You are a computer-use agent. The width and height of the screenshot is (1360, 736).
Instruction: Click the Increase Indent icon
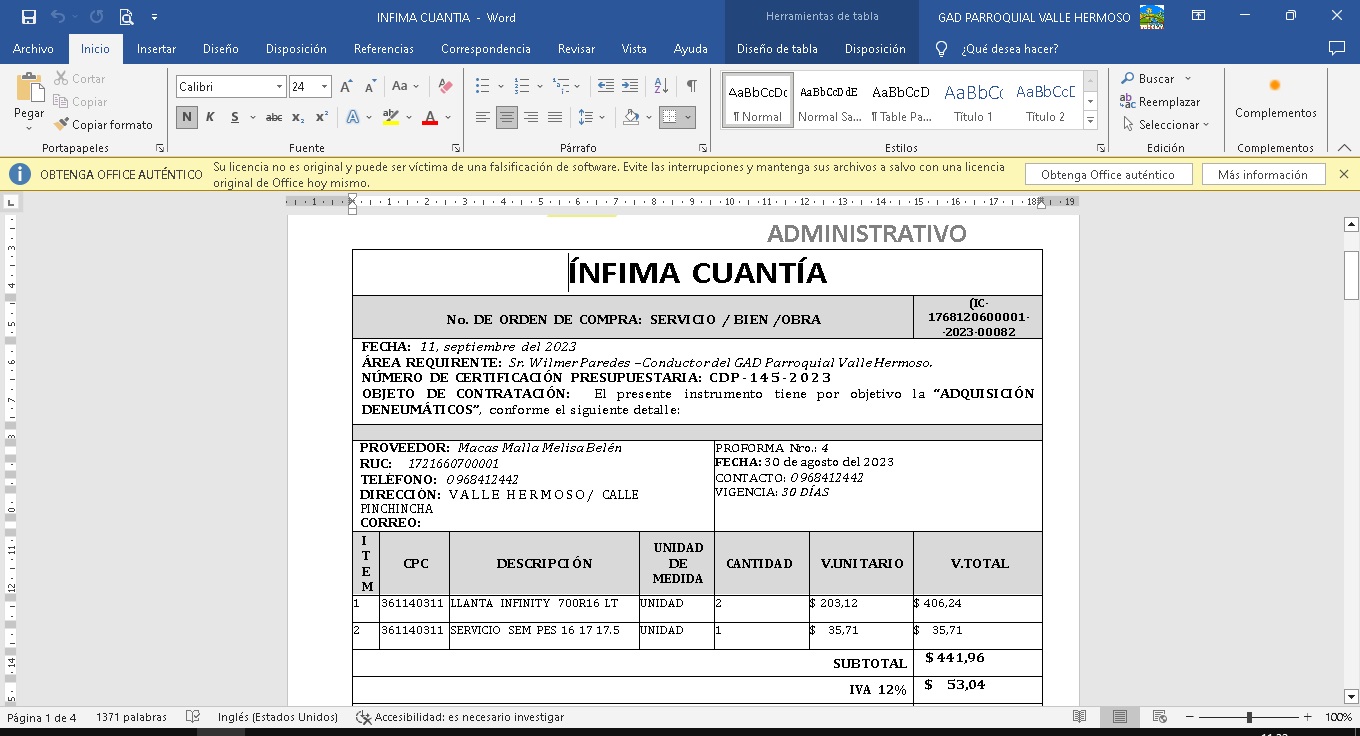click(630, 87)
